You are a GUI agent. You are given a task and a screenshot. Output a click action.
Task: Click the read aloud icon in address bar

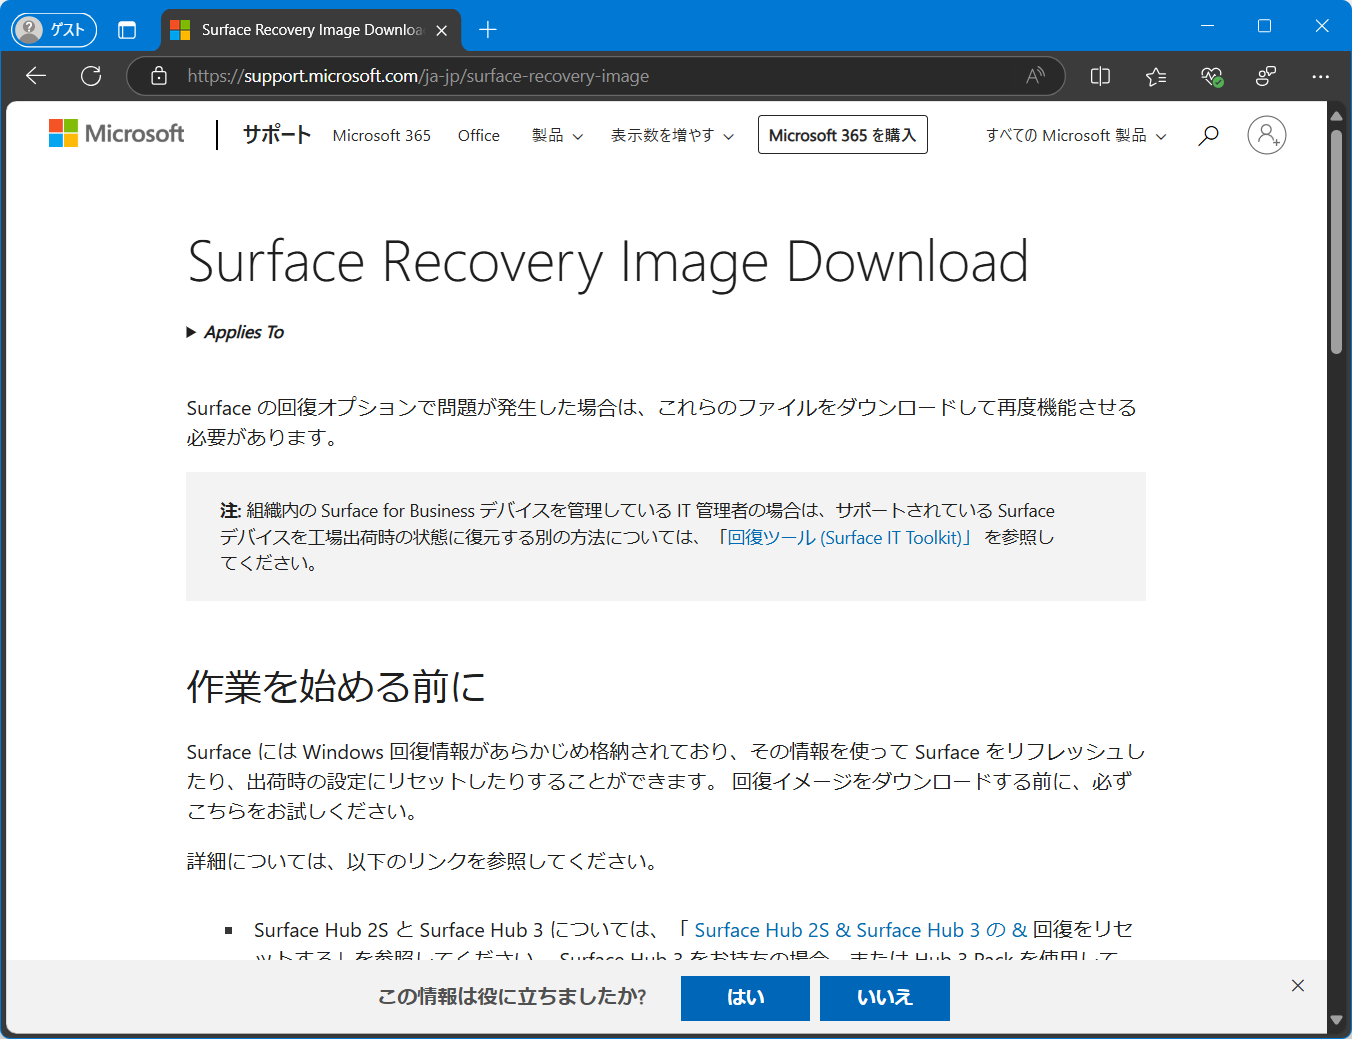[1035, 76]
